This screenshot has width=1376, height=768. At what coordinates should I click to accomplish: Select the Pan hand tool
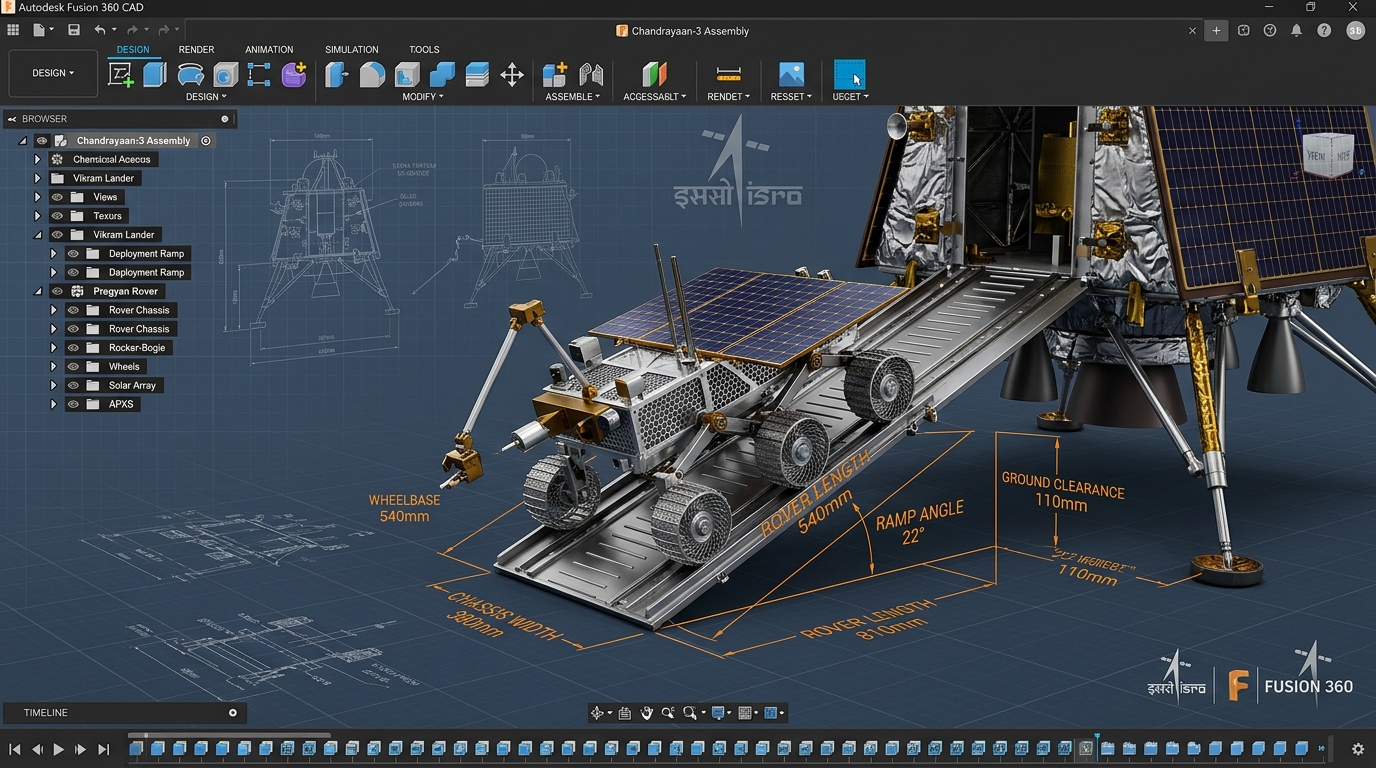point(646,713)
